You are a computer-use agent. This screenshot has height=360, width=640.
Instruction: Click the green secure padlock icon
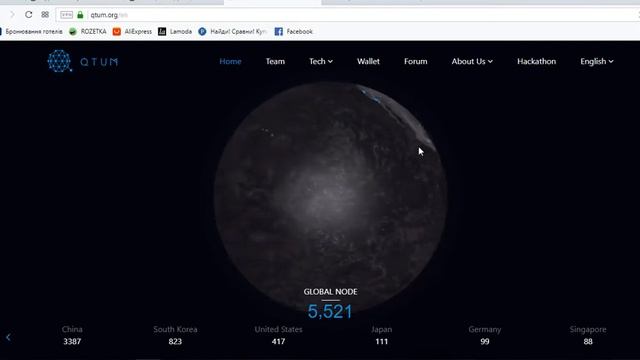[80, 15]
